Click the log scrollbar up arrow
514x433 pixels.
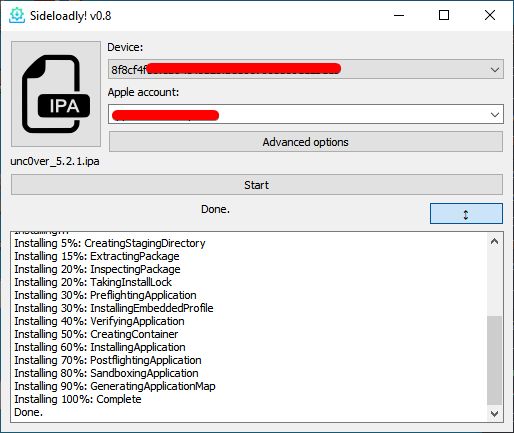(x=495, y=241)
